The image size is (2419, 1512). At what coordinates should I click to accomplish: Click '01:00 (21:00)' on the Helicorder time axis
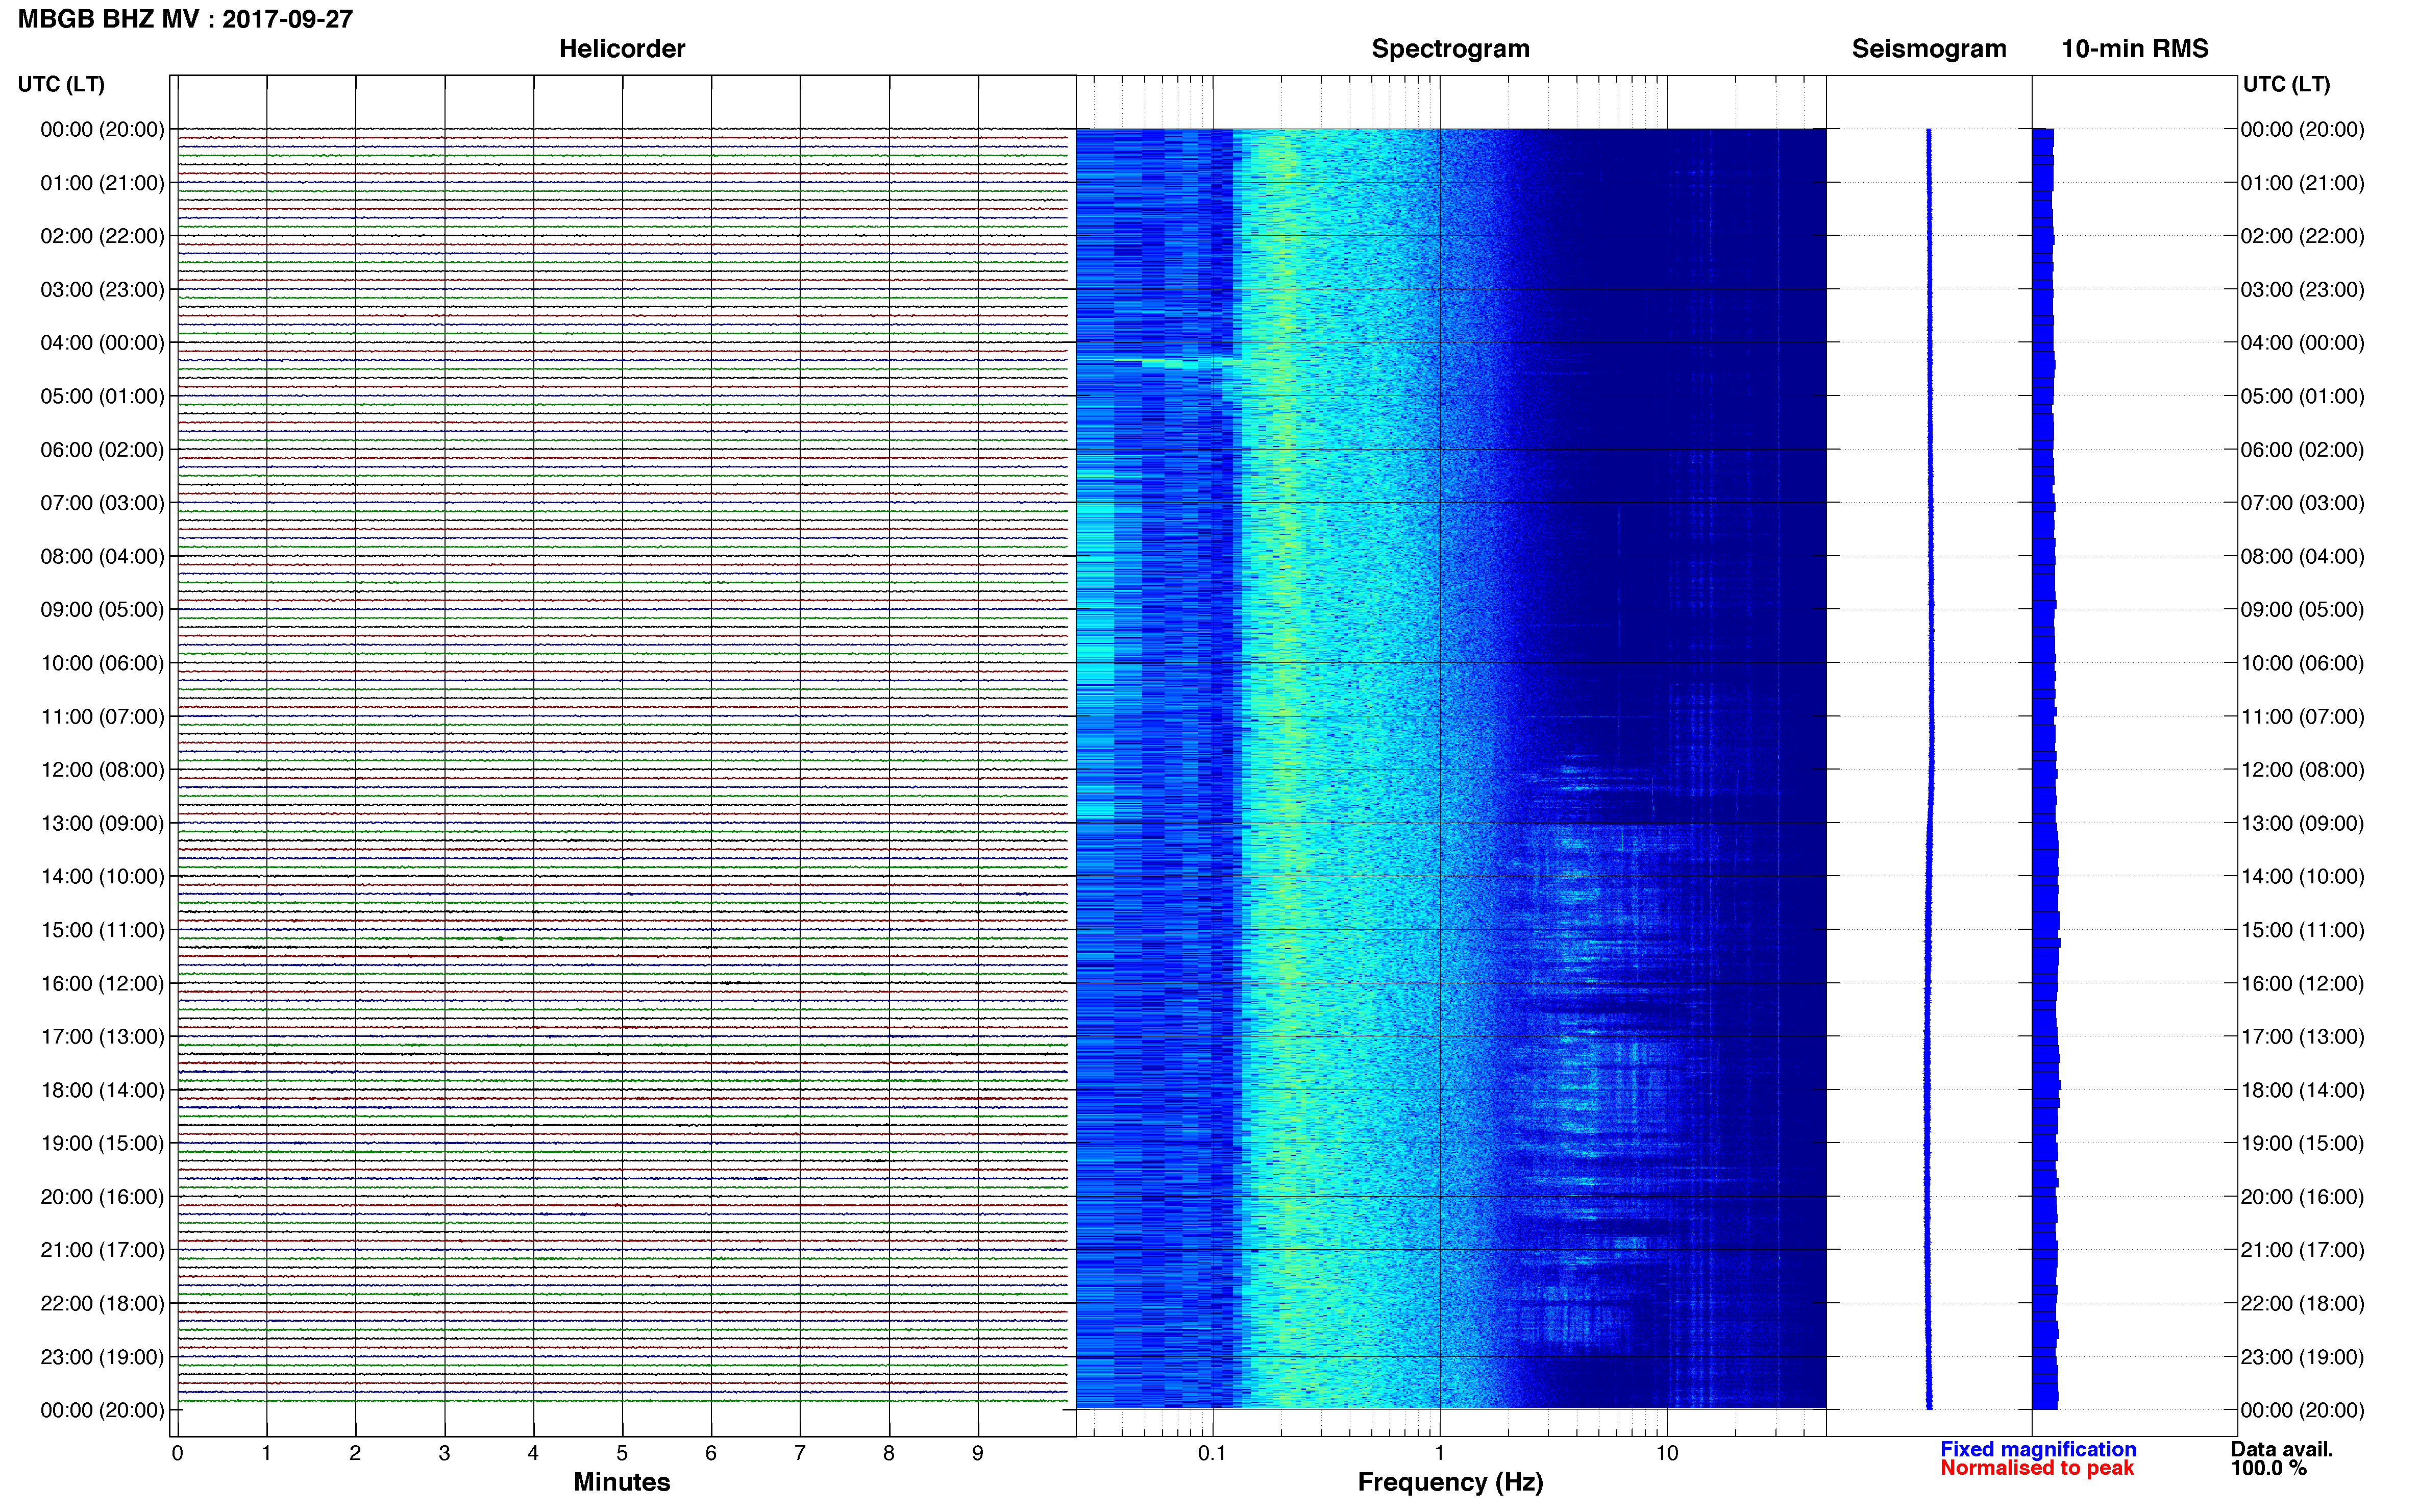102,183
